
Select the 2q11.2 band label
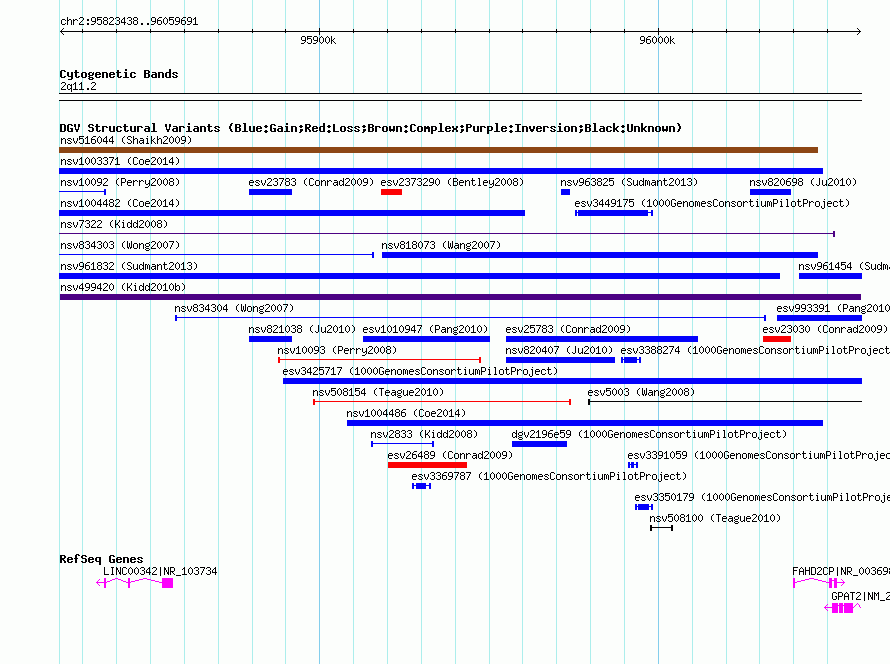[78, 86]
